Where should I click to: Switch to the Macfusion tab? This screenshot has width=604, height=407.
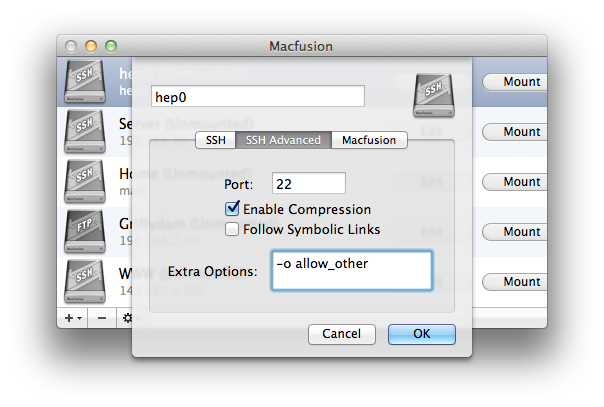coord(369,140)
